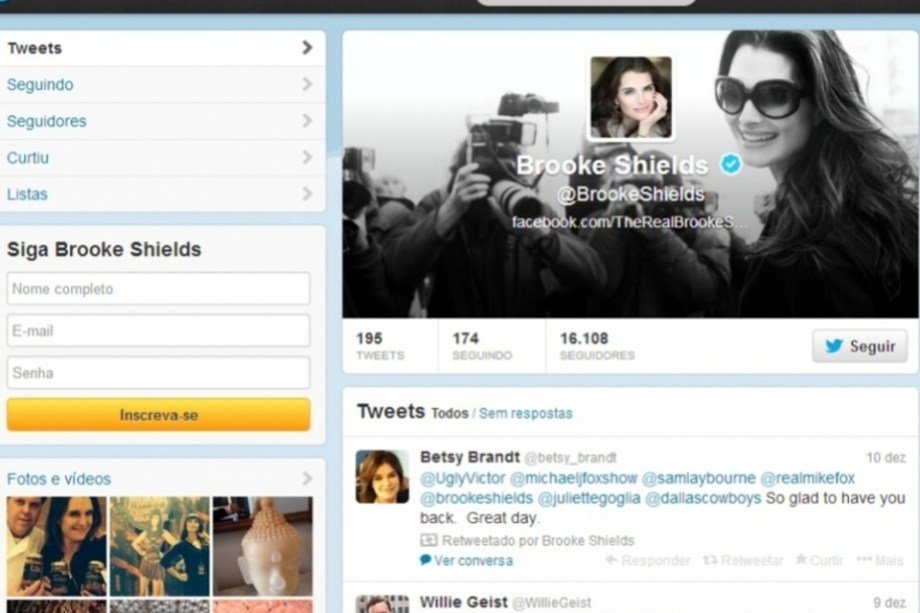The image size is (920, 613).
Task: Open the @WillieGeist handle
Action: tap(552, 602)
